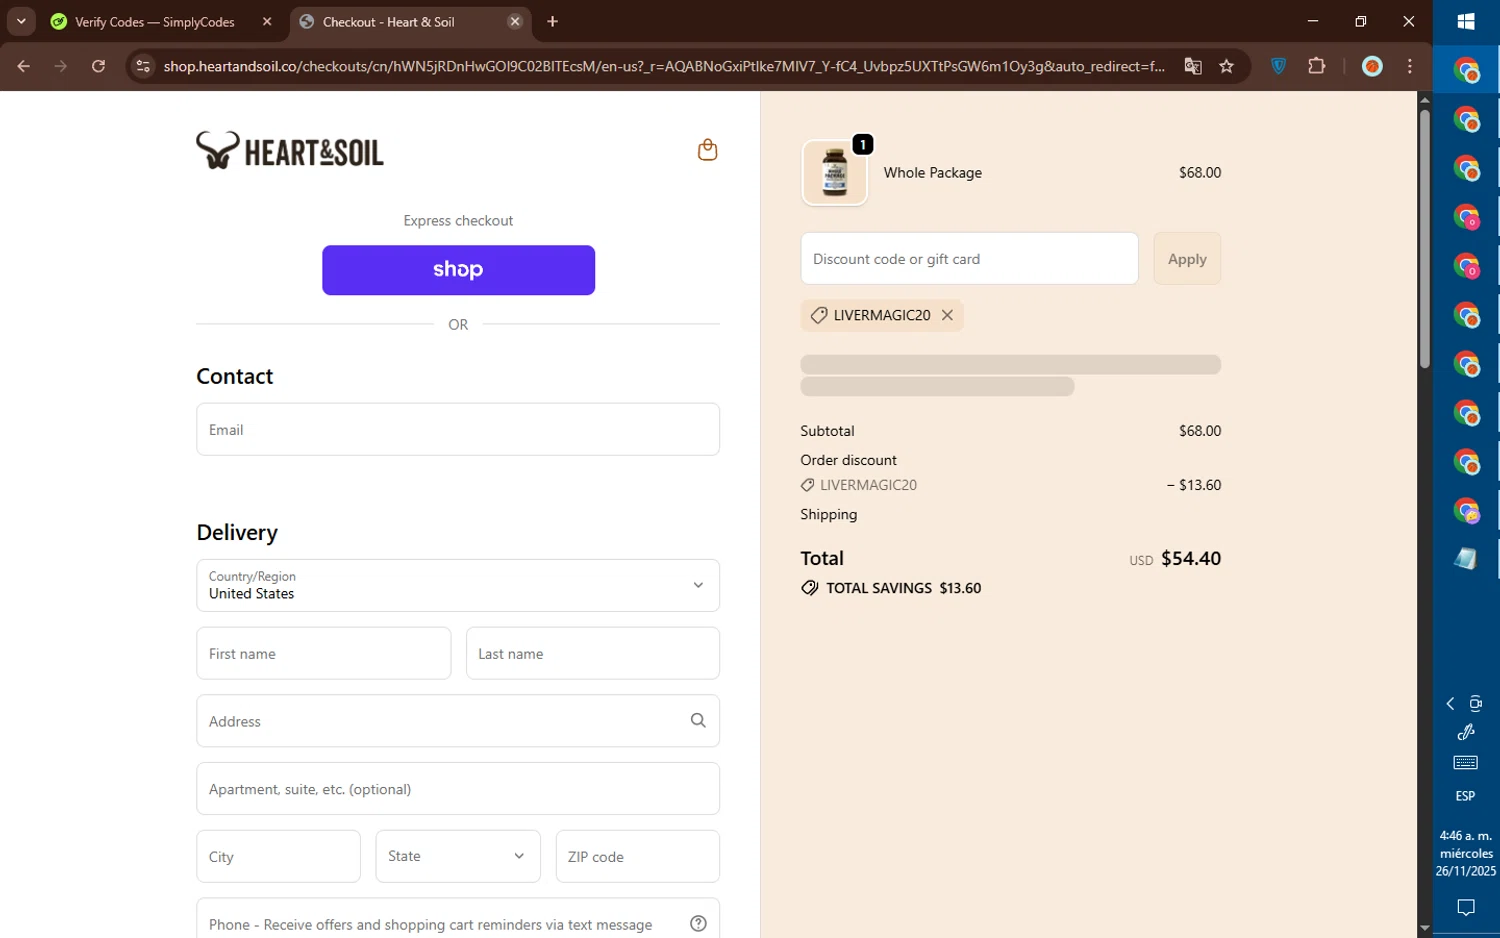Click the Contact section heading
Viewport: 1500px width, 938px height.
235,377
